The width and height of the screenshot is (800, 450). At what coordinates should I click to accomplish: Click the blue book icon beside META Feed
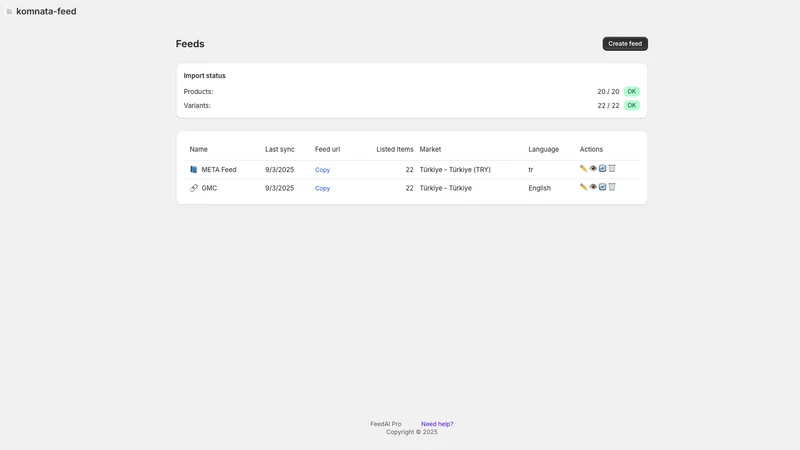[x=193, y=169]
